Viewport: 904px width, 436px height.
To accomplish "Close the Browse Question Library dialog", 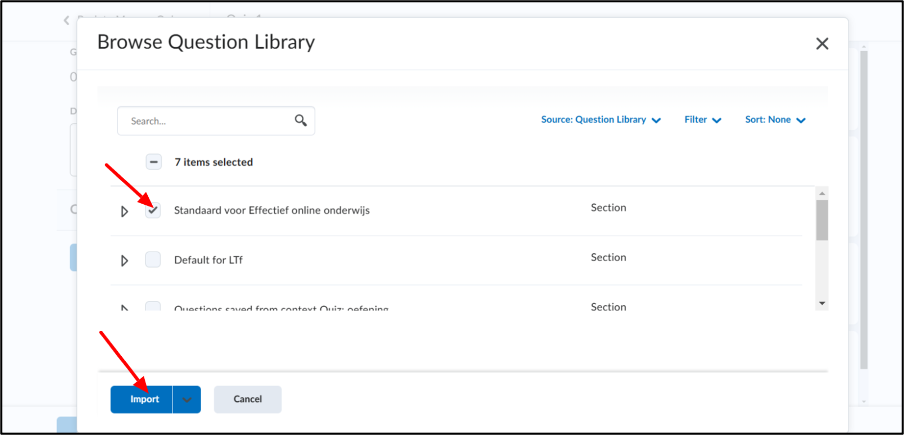I will click(x=822, y=43).
